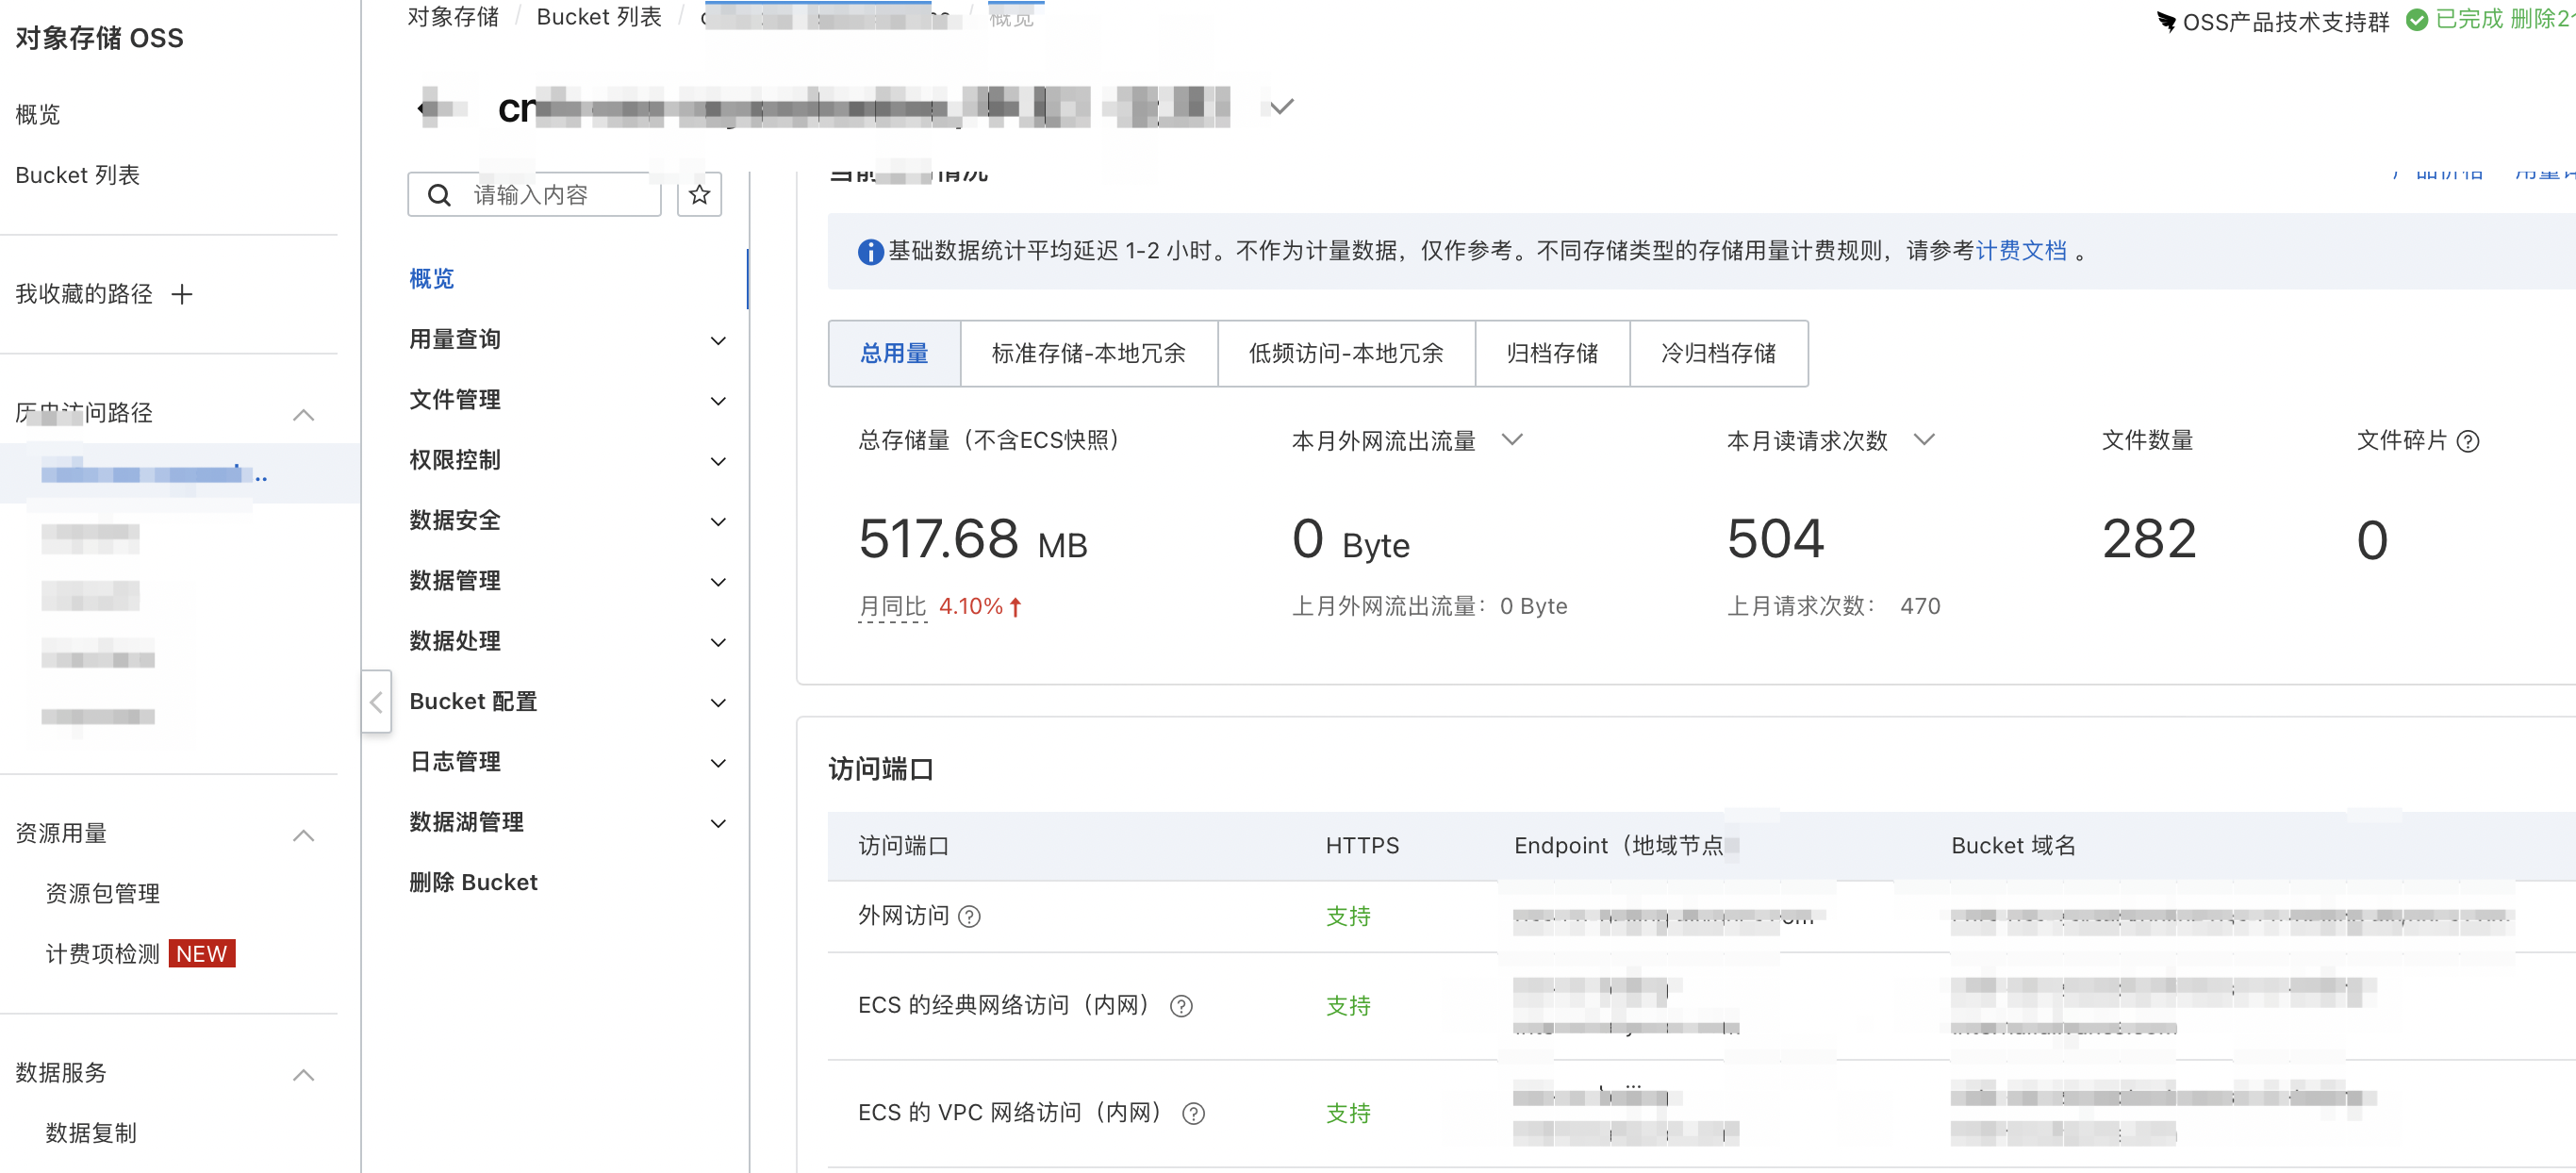
Task: Click the 外网访问 支持 HTTPS cell
Action: [1347, 916]
